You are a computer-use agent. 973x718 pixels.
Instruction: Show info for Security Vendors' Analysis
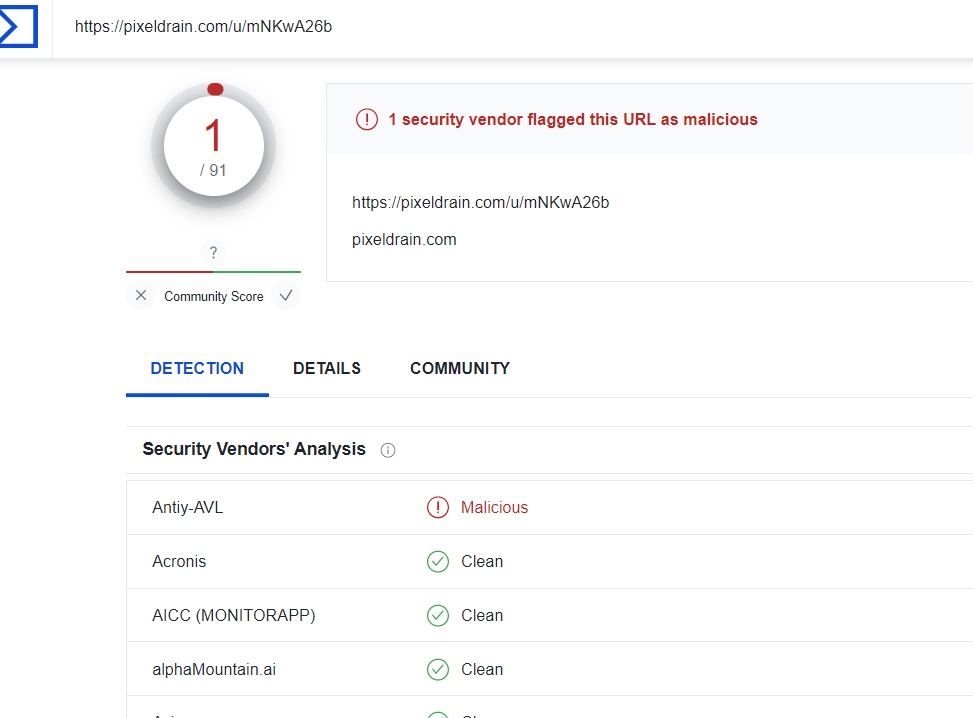[388, 450]
